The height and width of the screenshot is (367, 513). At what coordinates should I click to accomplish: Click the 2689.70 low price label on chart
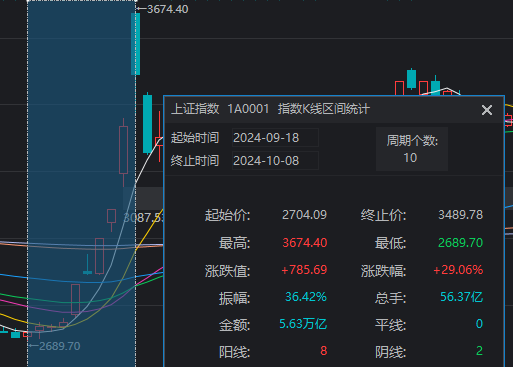point(60,346)
